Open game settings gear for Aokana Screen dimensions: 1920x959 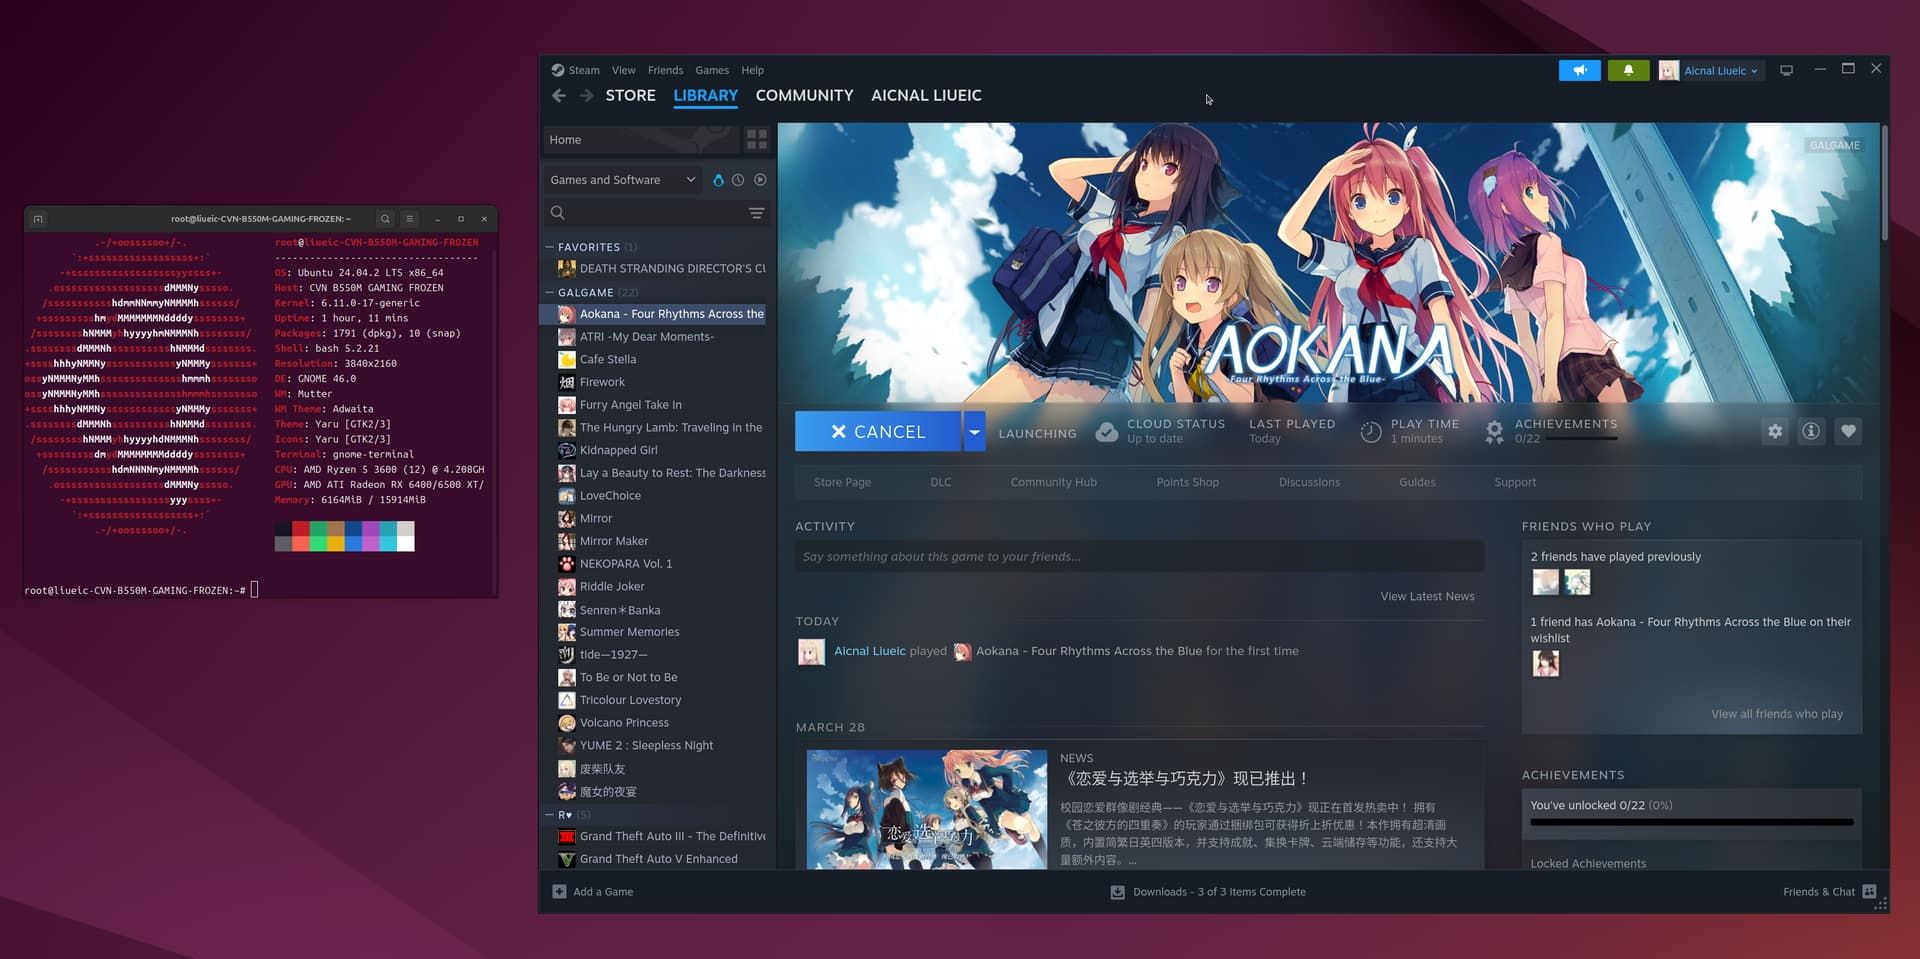coord(1775,431)
